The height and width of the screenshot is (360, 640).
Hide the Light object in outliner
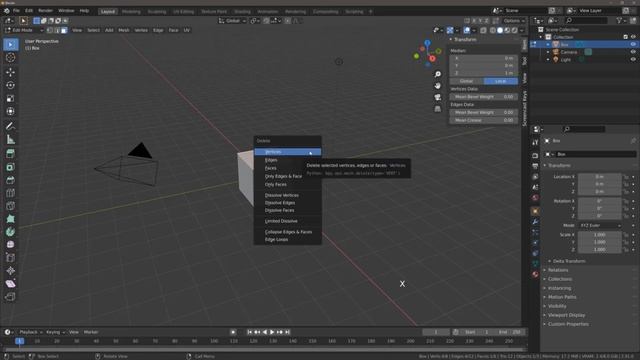coord(633,60)
